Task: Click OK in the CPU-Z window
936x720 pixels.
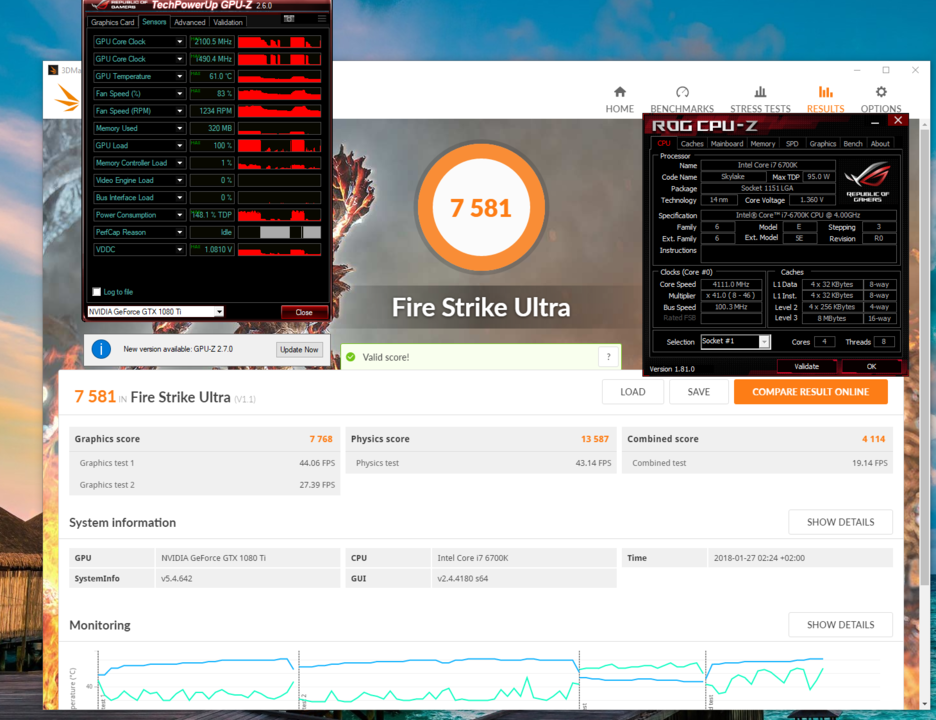Action: pyautogui.click(x=871, y=367)
